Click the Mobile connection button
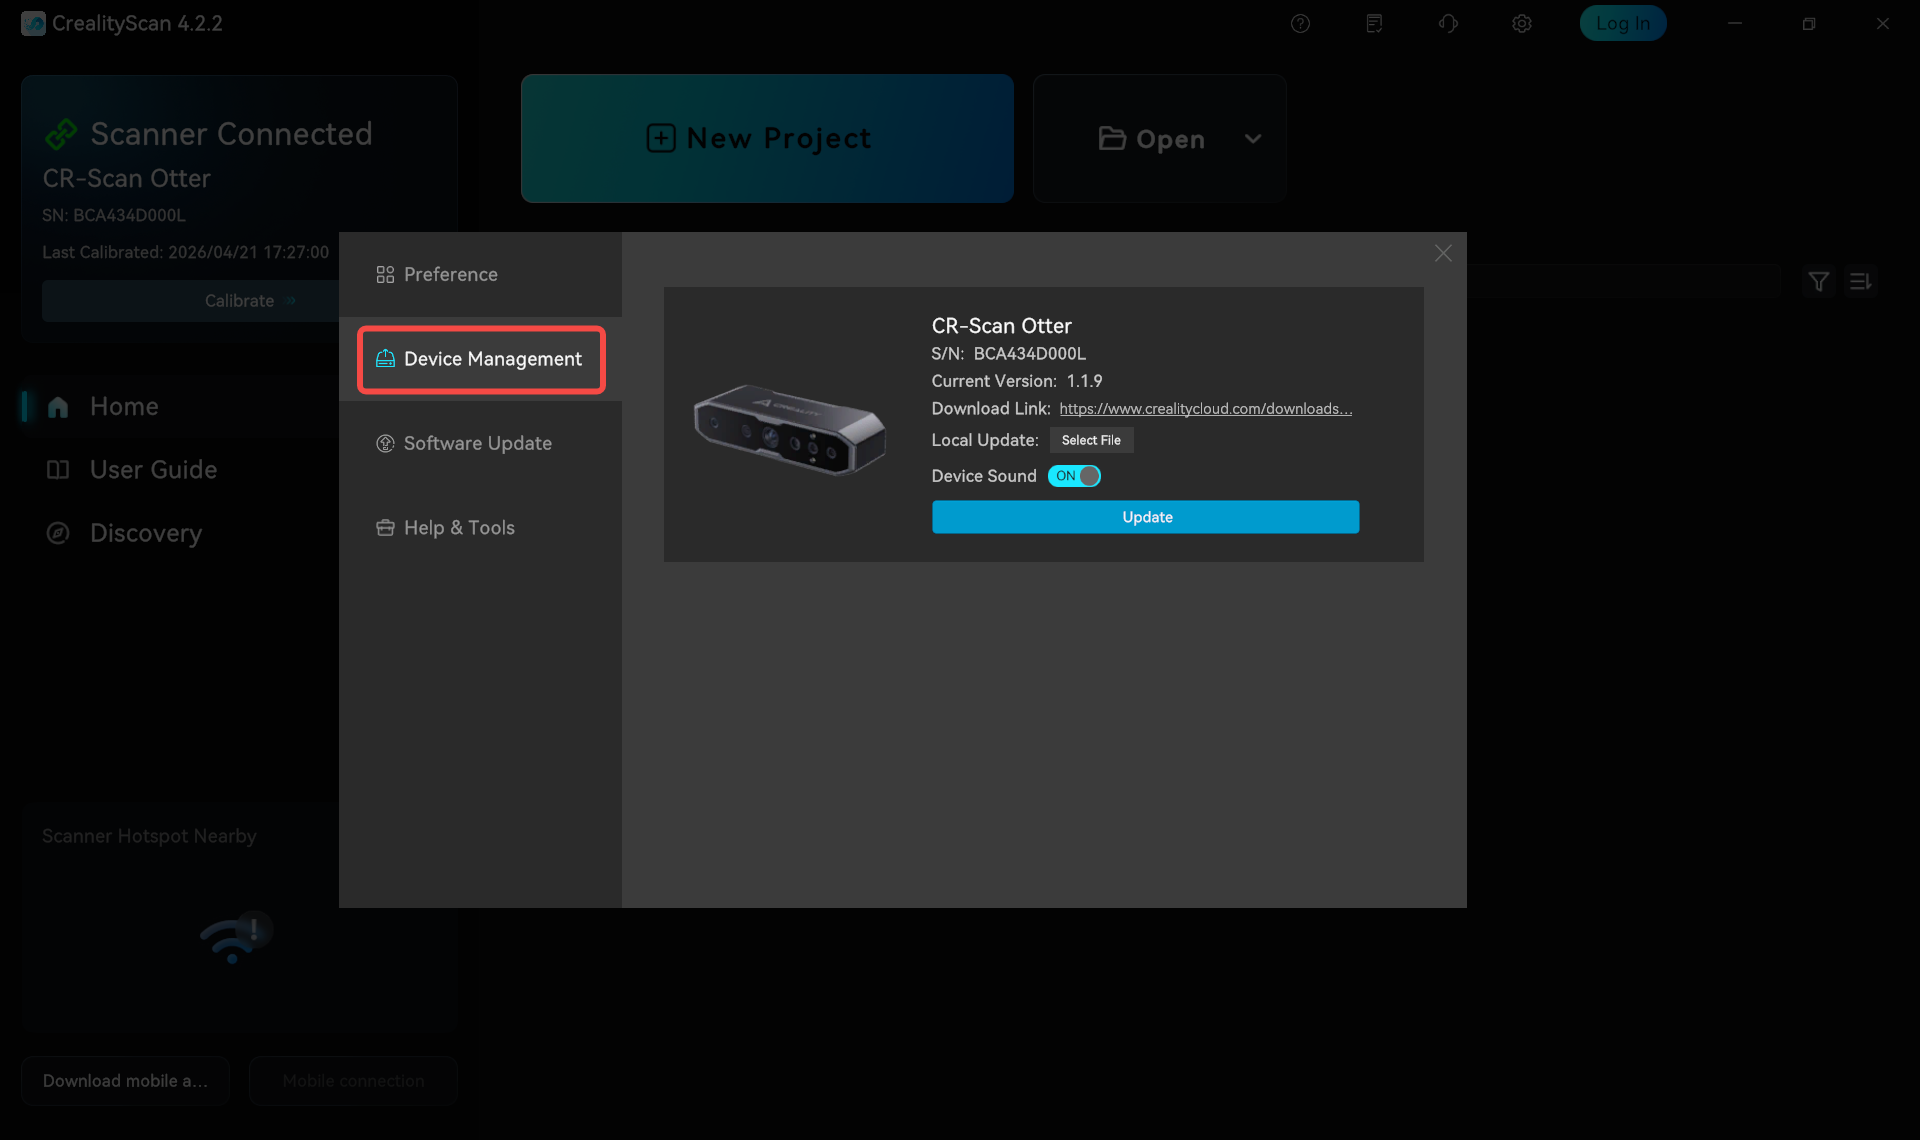1920x1140 pixels. coord(353,1081)
